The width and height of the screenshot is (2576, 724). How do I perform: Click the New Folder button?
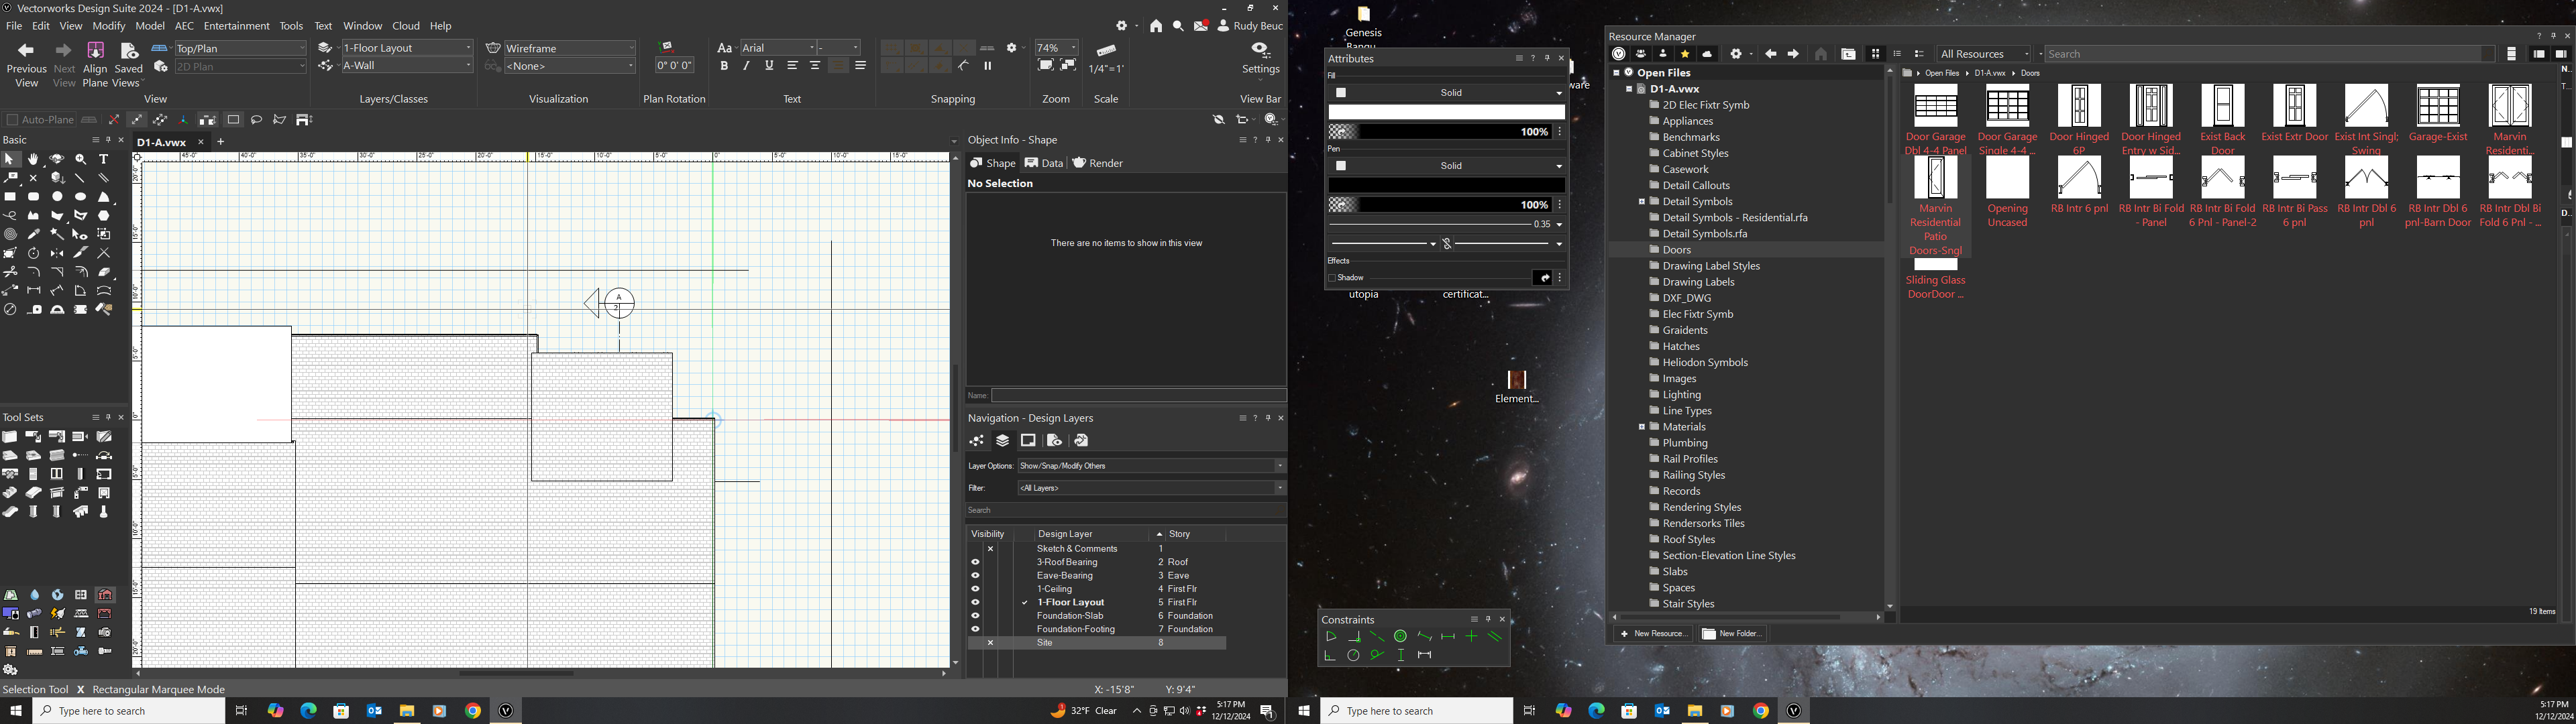click(x=1733, y=634)
